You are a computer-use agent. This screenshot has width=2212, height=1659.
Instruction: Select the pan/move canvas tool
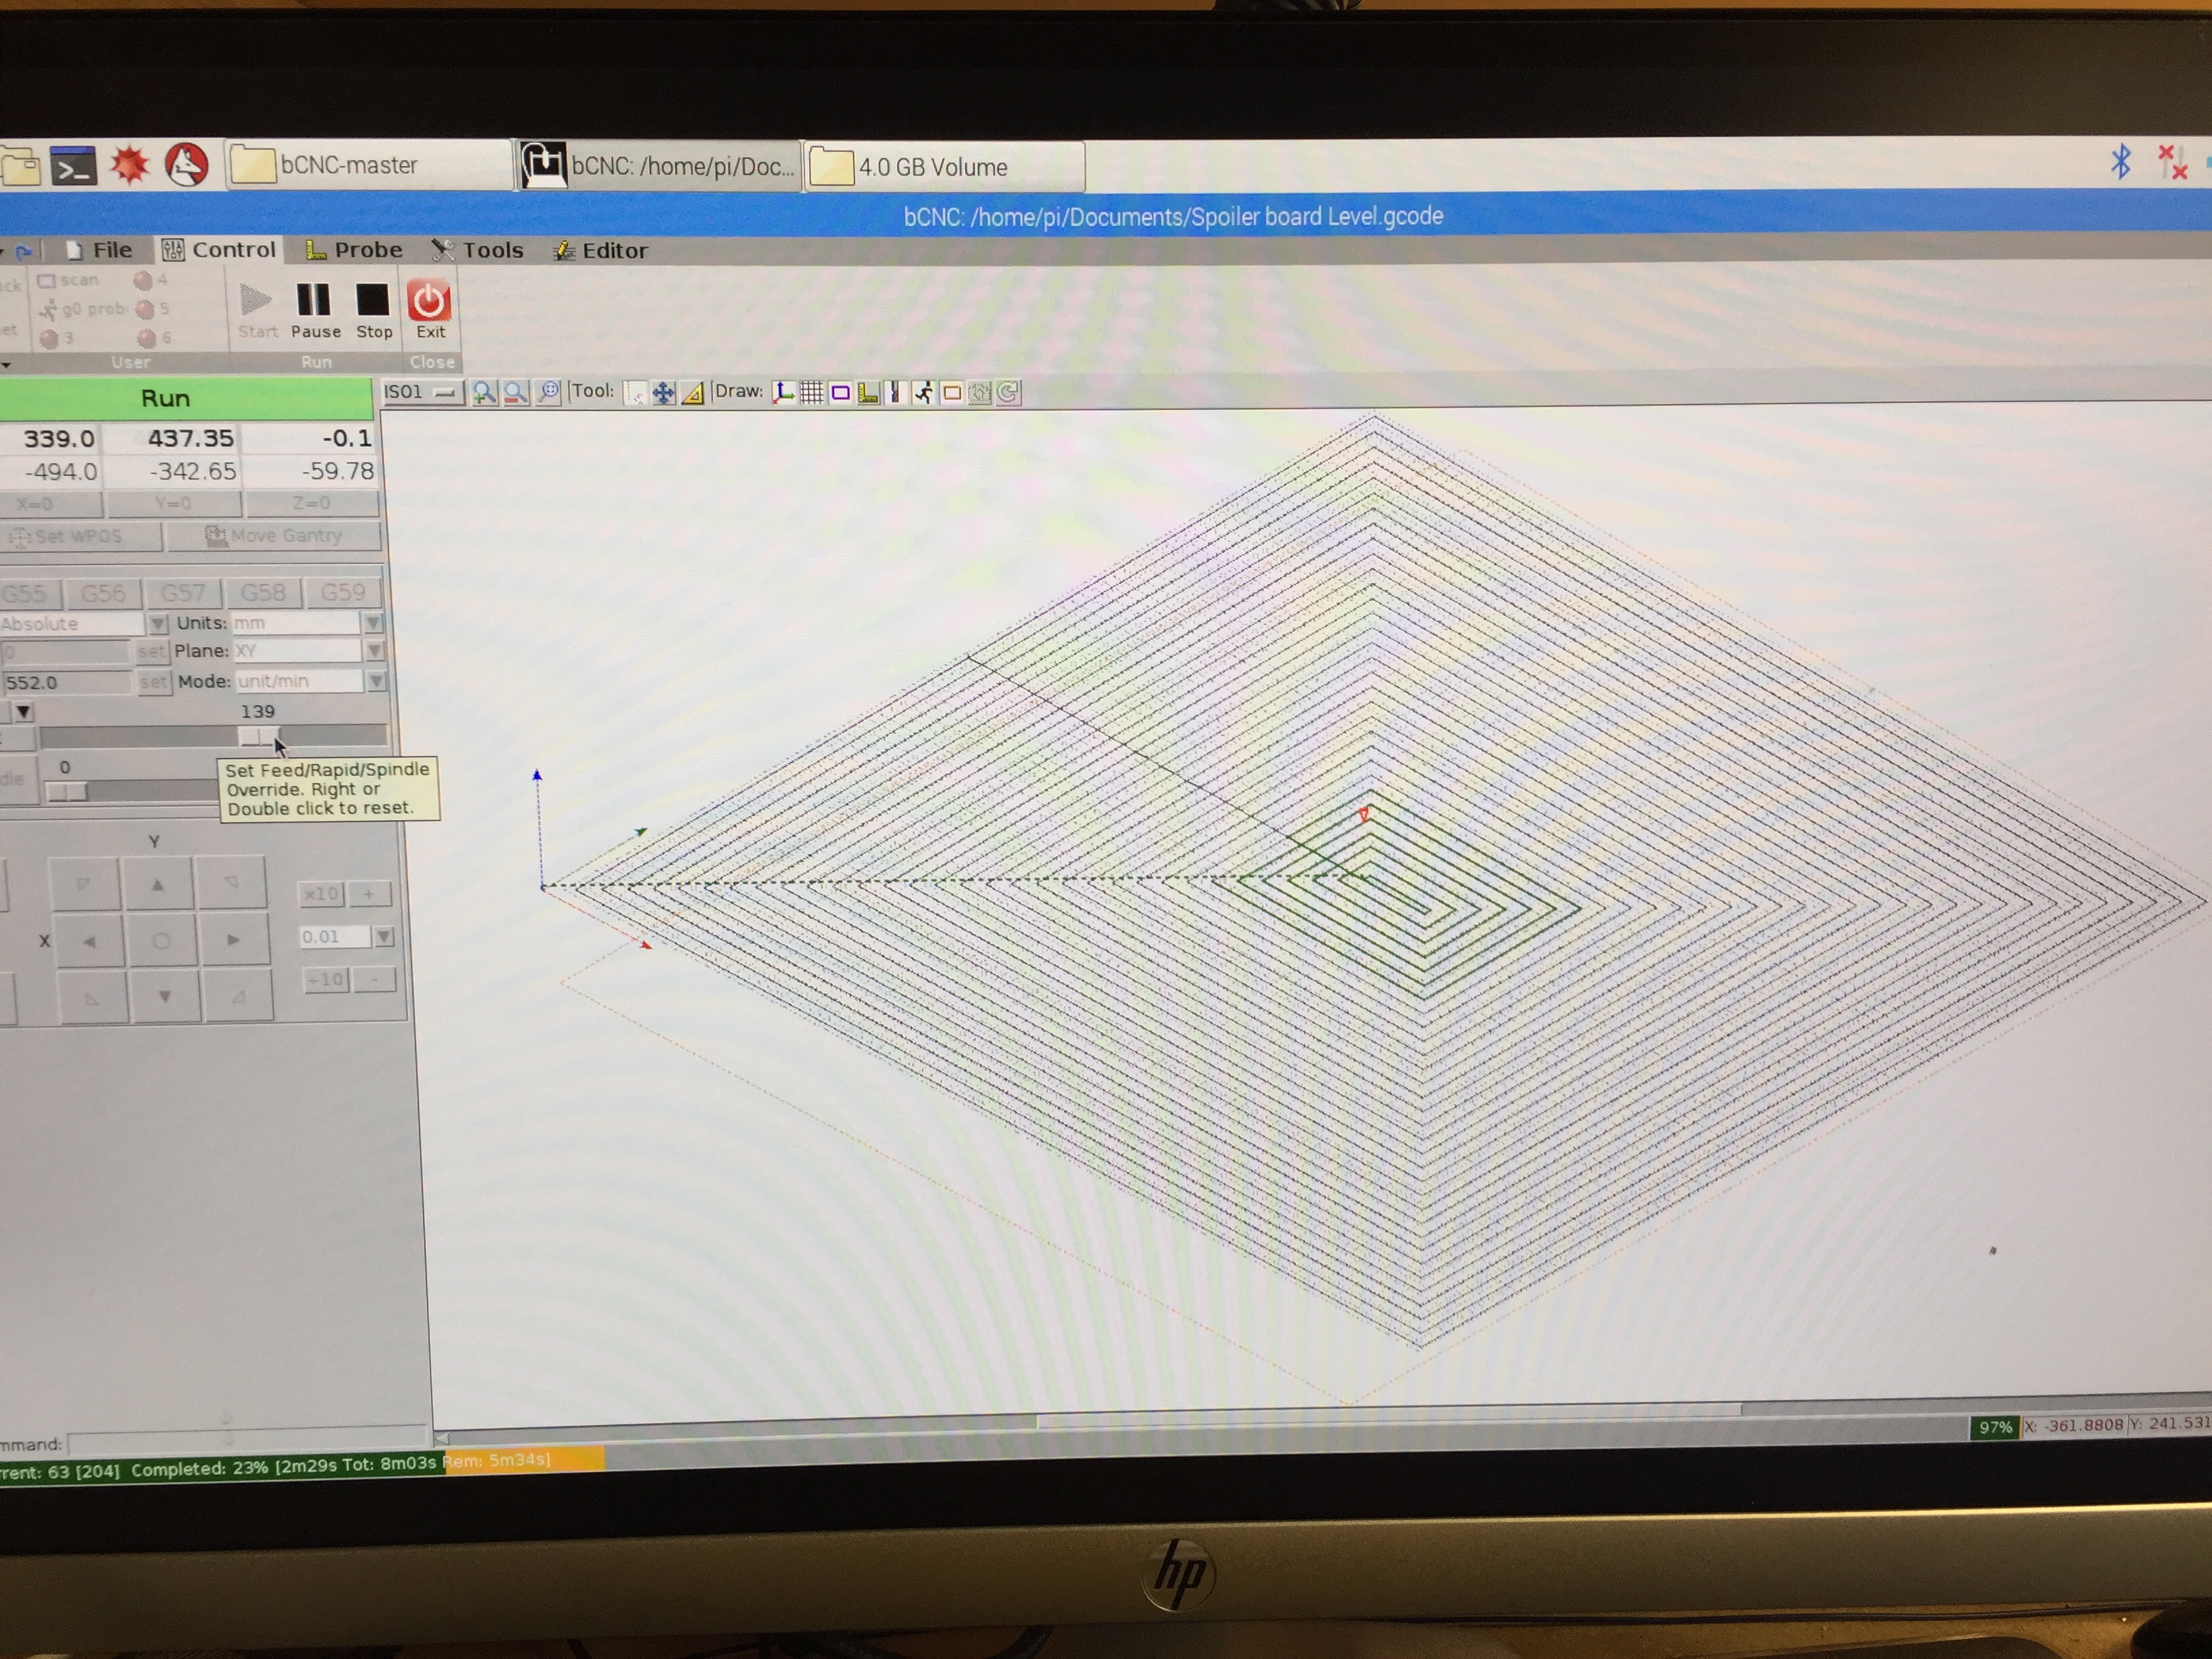click(x=663, y=393)
